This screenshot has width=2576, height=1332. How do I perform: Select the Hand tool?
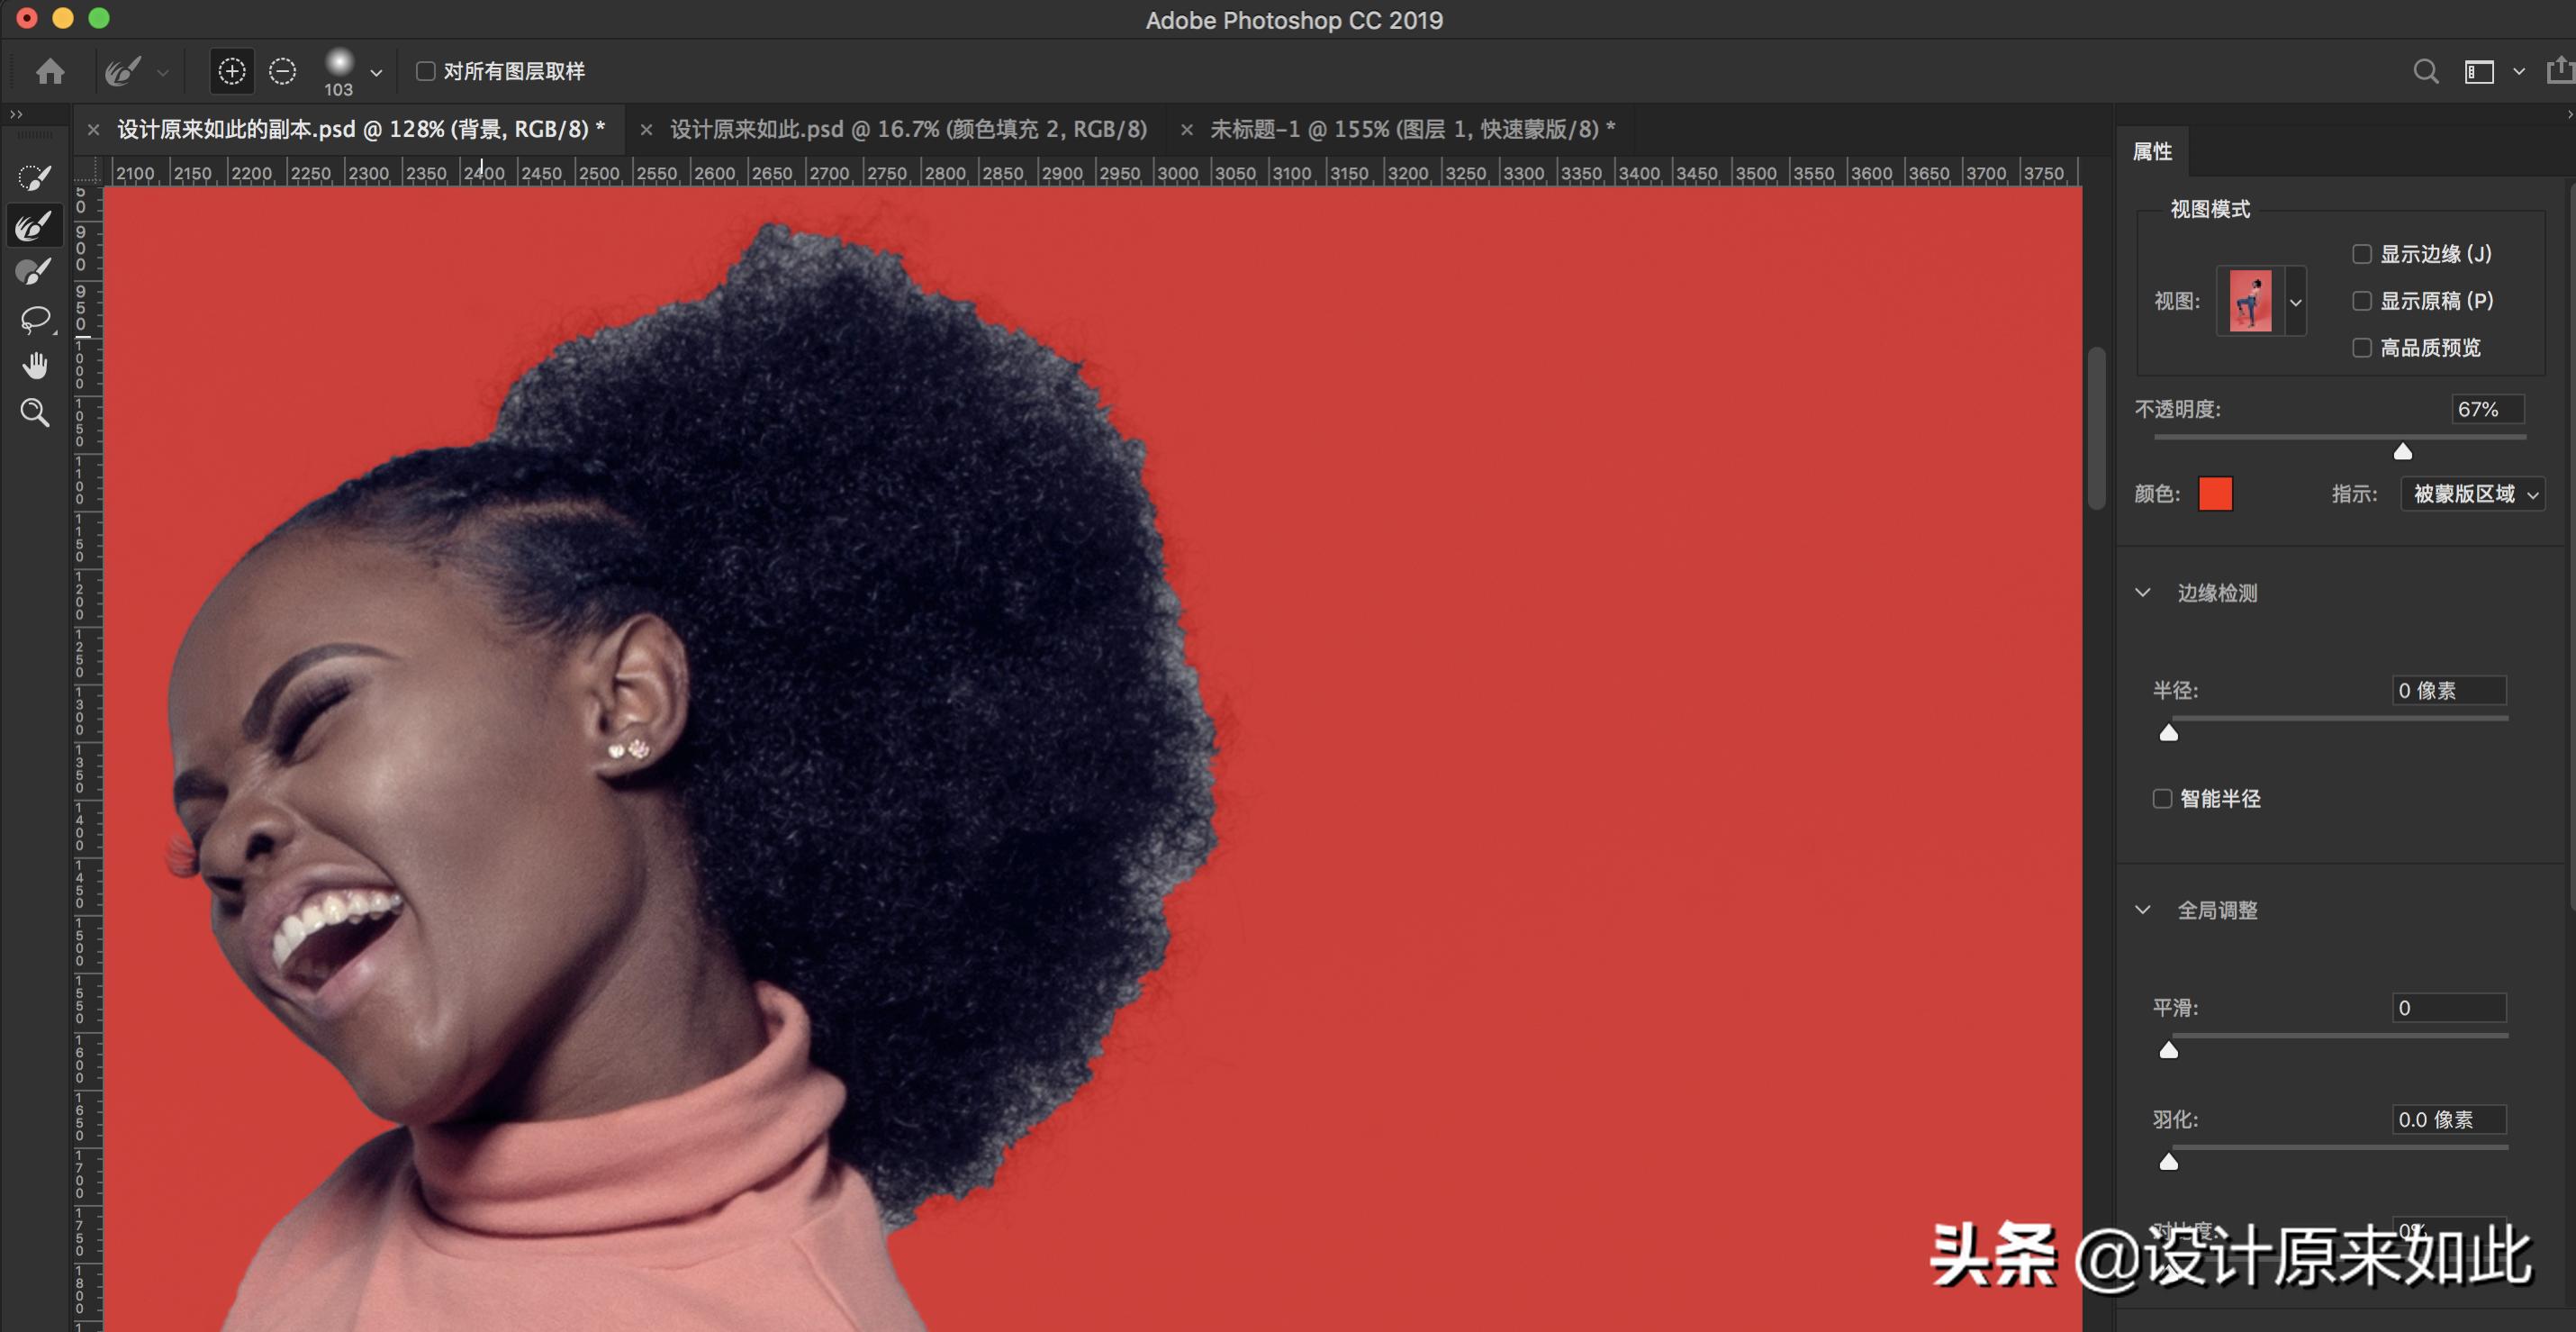click(x=35, y=366)
